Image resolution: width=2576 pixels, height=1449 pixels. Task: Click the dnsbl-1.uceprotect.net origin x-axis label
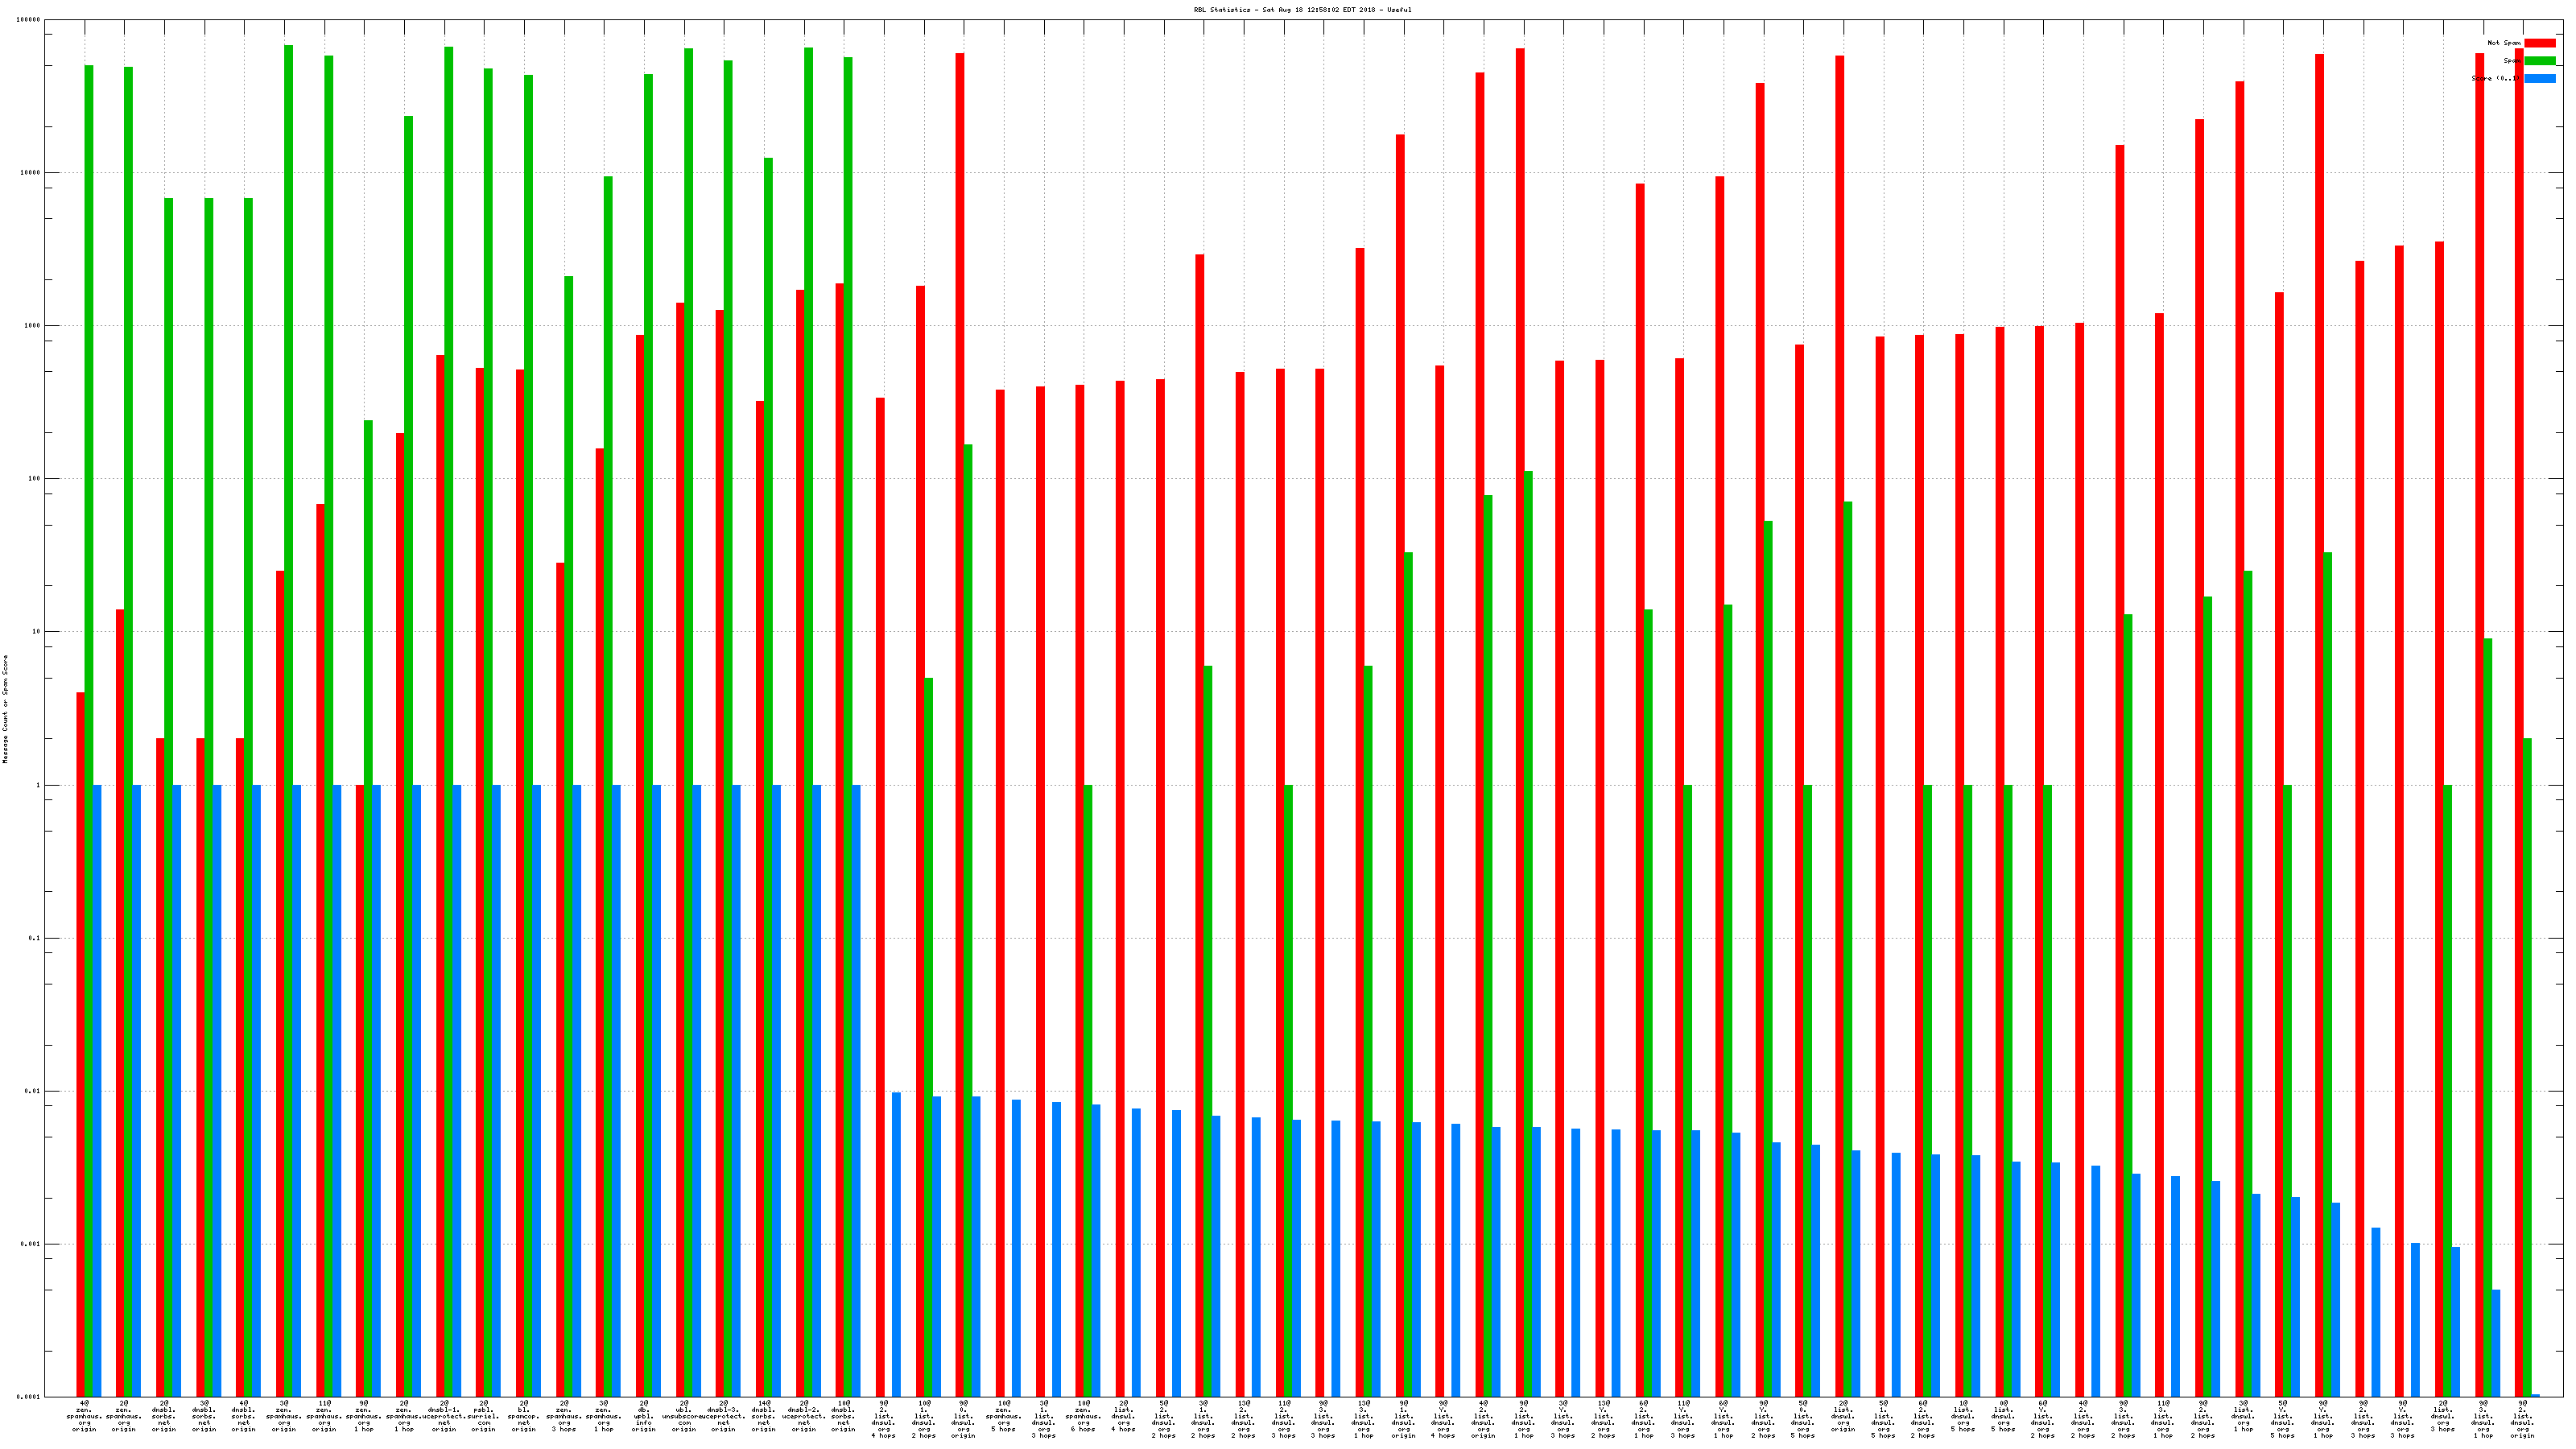click(444, 1416)
